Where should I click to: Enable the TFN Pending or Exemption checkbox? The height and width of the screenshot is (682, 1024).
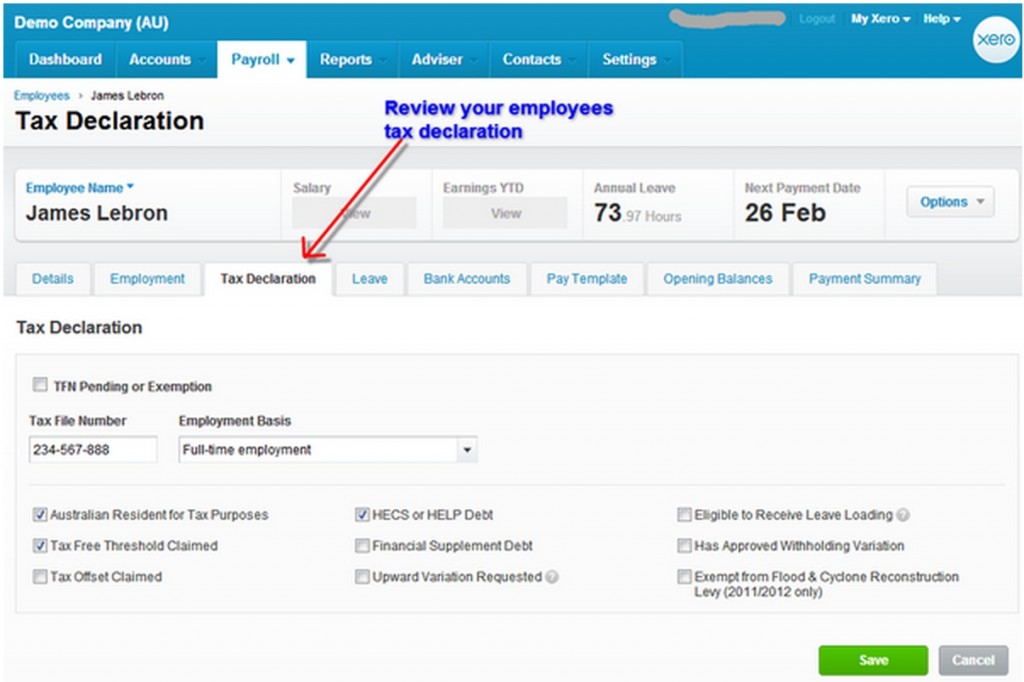coord(40,383)
